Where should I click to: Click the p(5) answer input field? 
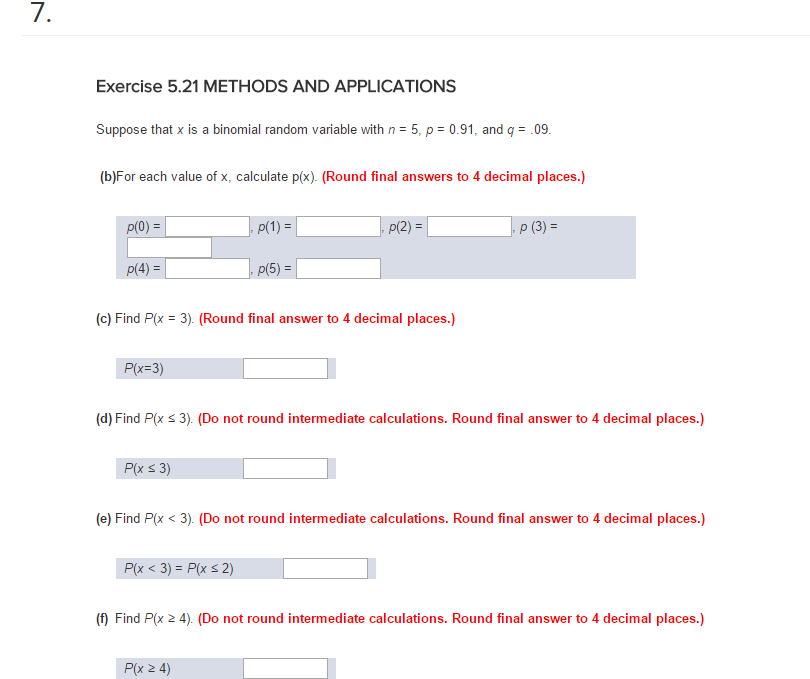[338, 268]
